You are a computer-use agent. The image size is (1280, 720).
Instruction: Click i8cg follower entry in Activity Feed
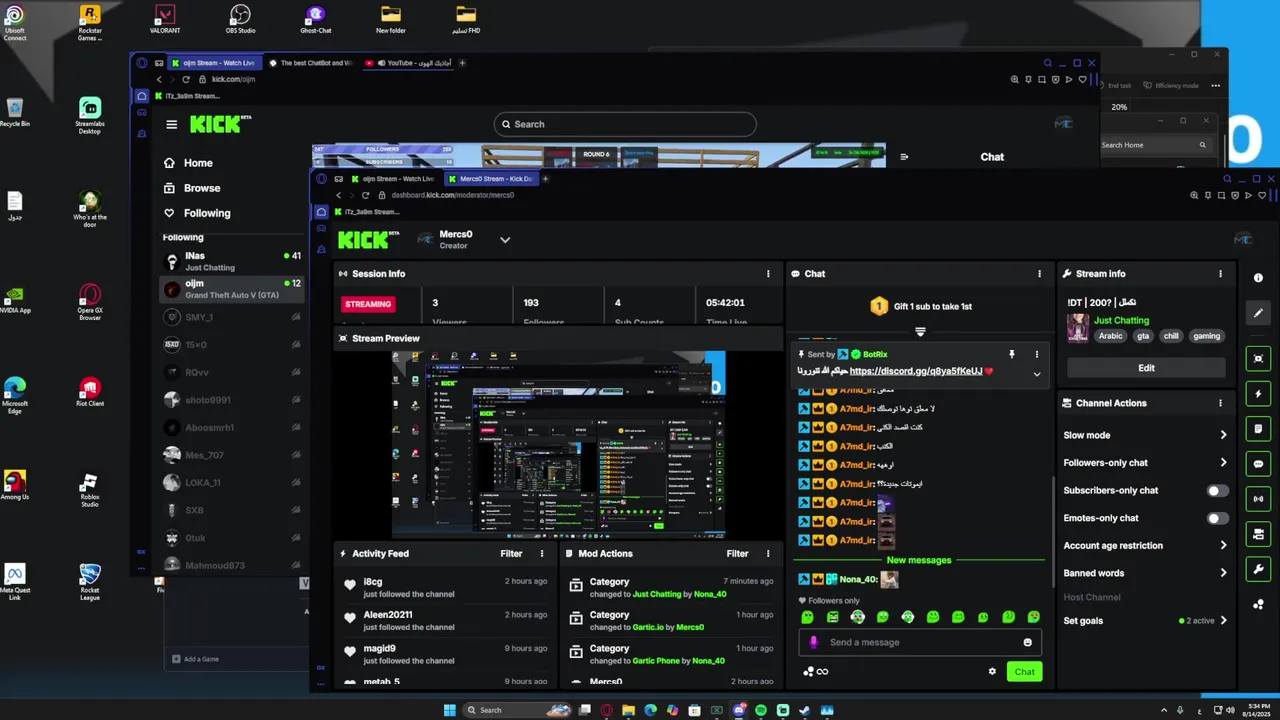pyautogui.click(x=444, y=587)
